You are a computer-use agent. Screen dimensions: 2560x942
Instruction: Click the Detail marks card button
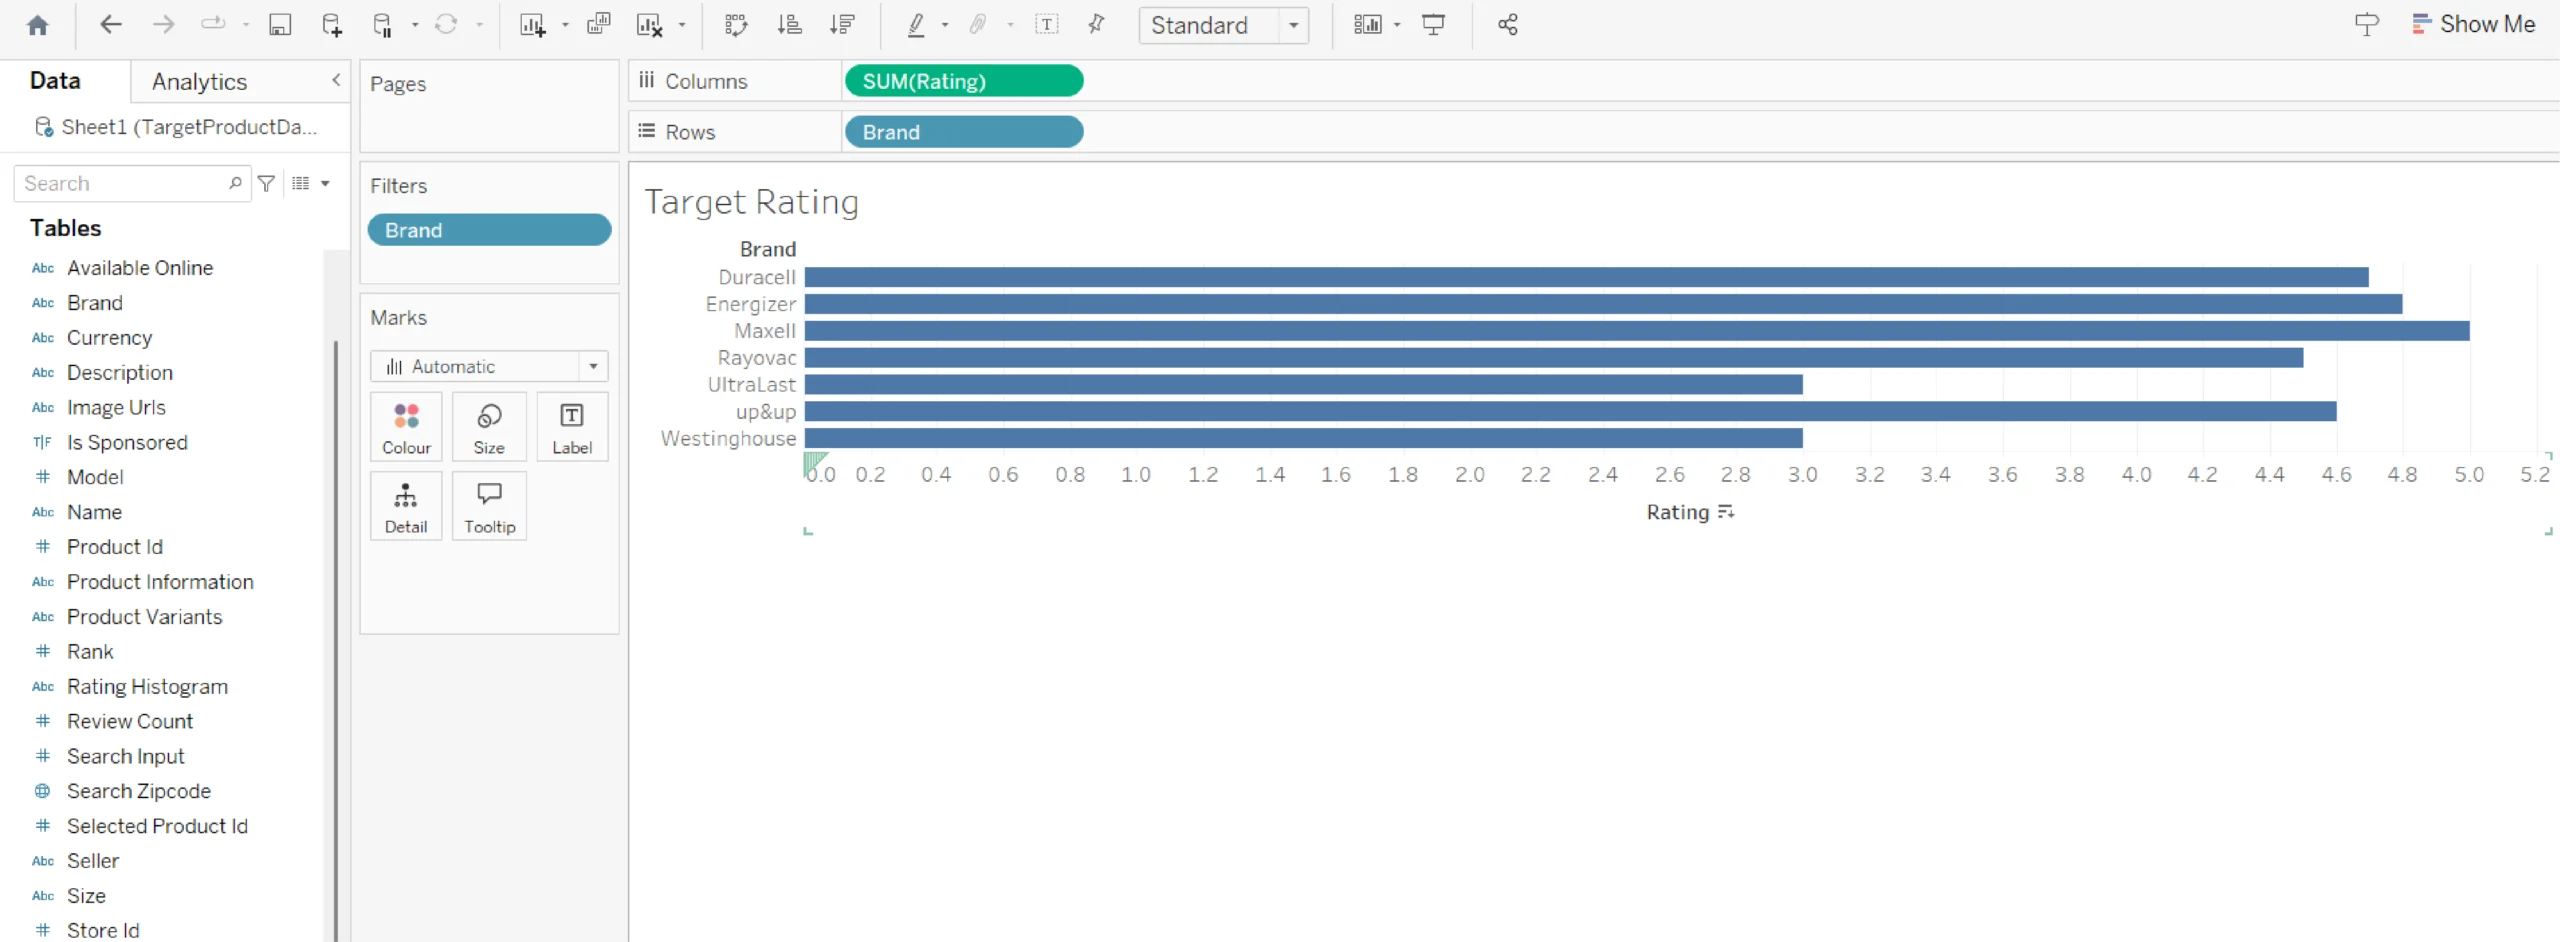coord(406,506)
